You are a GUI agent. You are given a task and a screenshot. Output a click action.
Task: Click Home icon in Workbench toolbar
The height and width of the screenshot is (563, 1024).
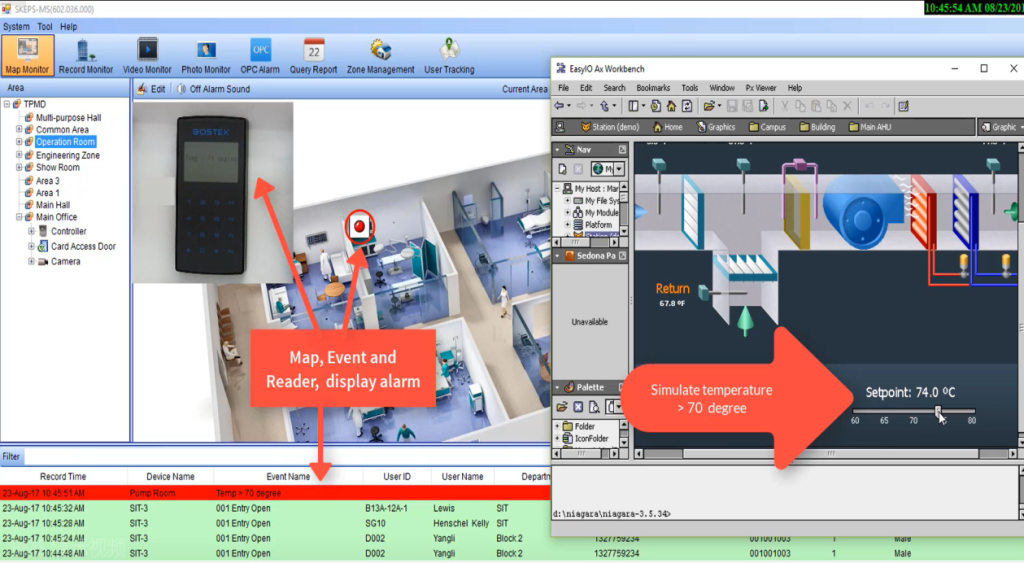click(x=672, y=105)
